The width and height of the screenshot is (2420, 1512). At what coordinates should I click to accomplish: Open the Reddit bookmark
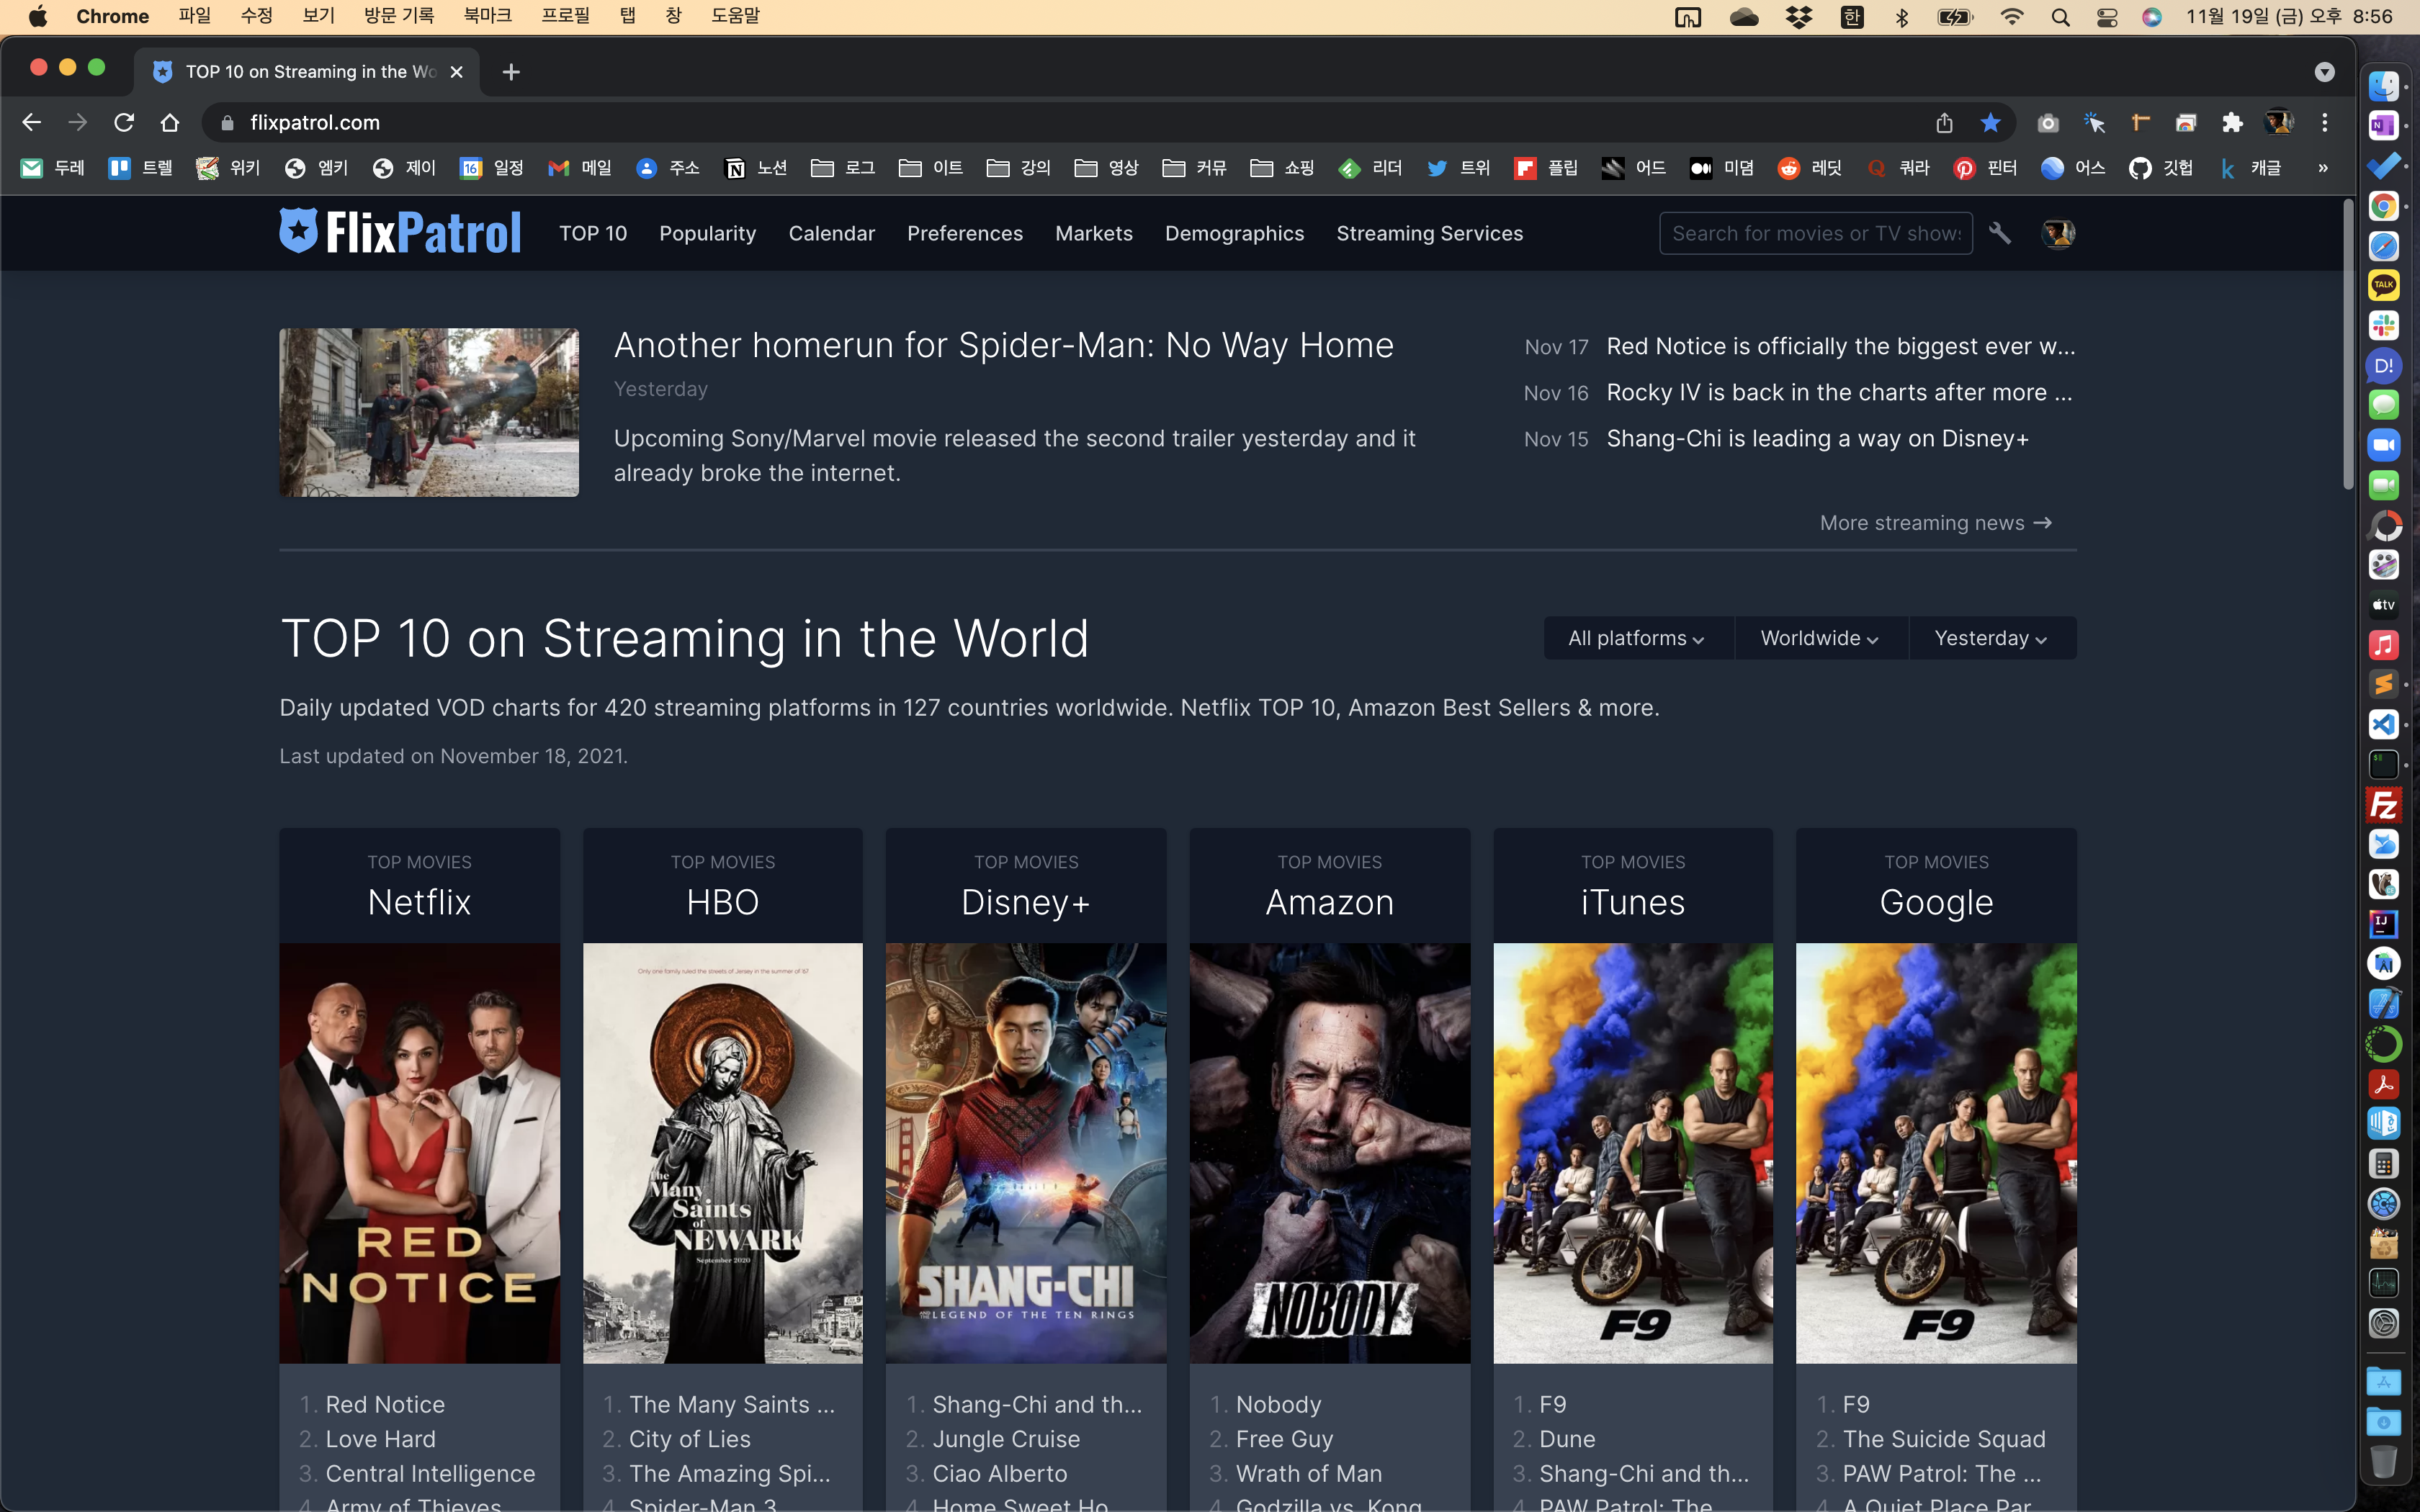click(1810, 168)
